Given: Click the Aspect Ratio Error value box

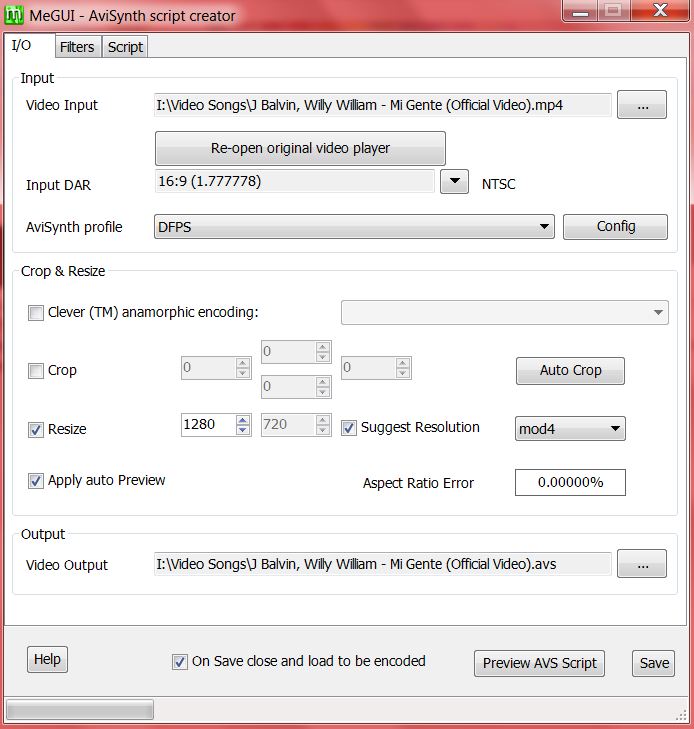Looking at the screenshot, I should [570, 483].
